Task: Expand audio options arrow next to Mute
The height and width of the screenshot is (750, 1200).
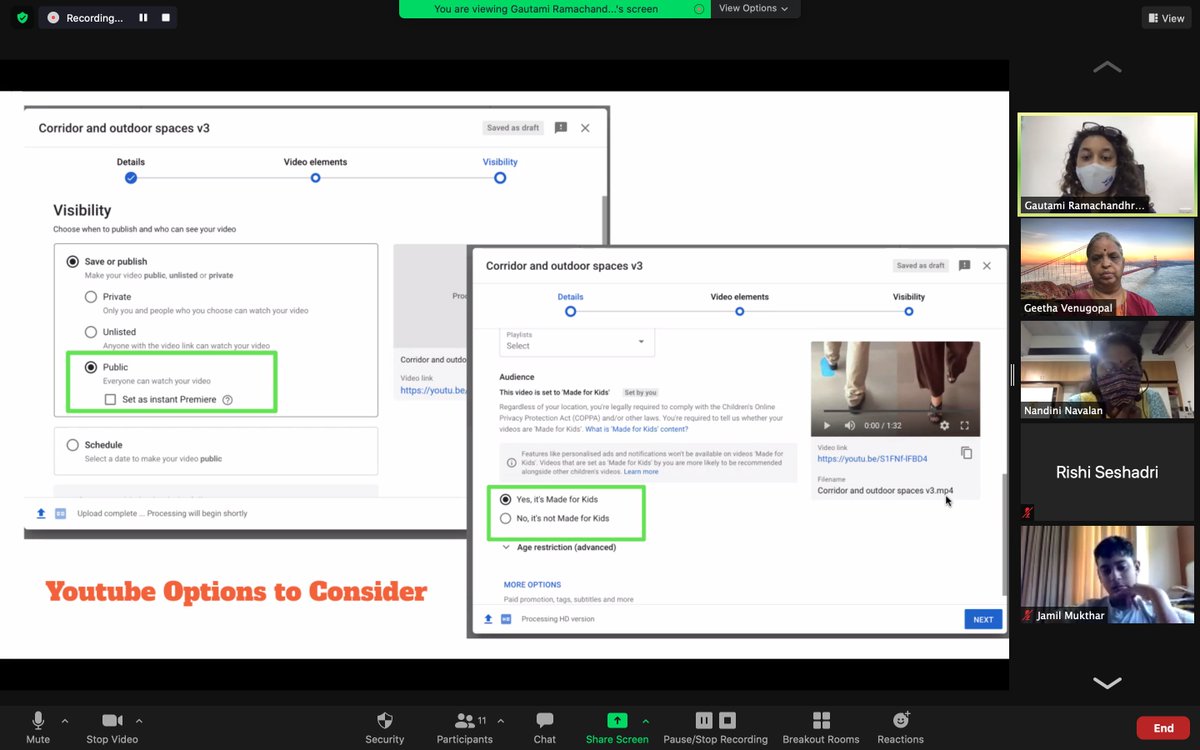Action: (65, 721)
